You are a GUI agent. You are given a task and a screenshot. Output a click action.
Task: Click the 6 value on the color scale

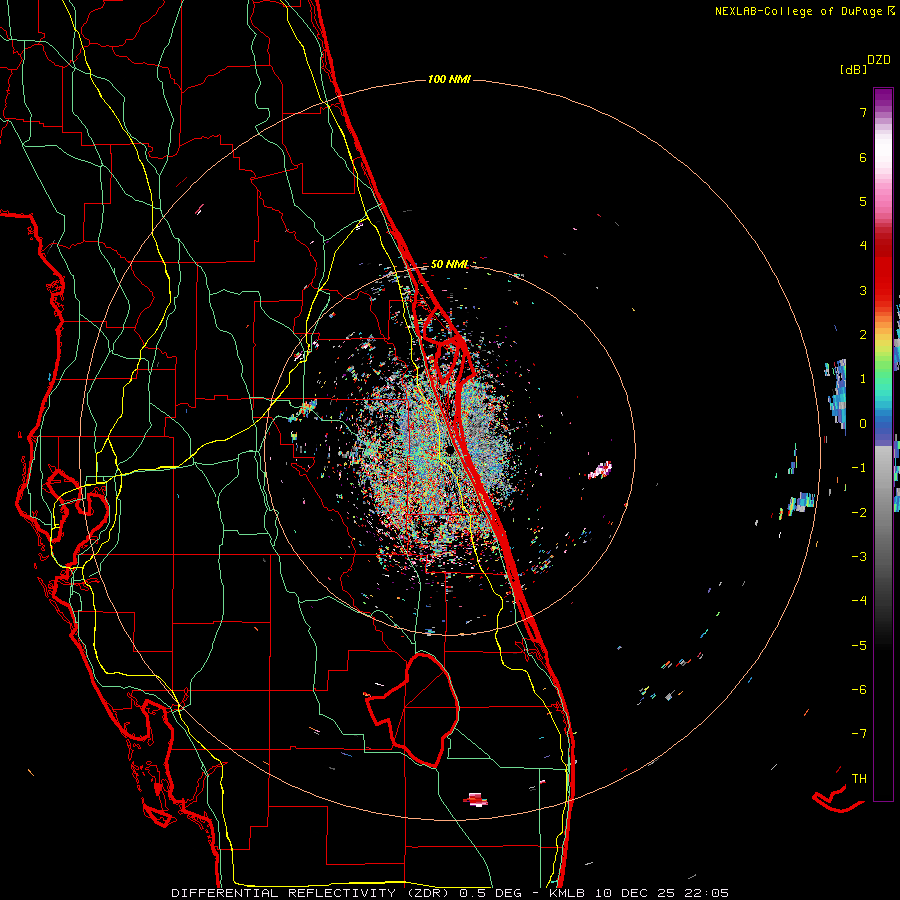863,157
